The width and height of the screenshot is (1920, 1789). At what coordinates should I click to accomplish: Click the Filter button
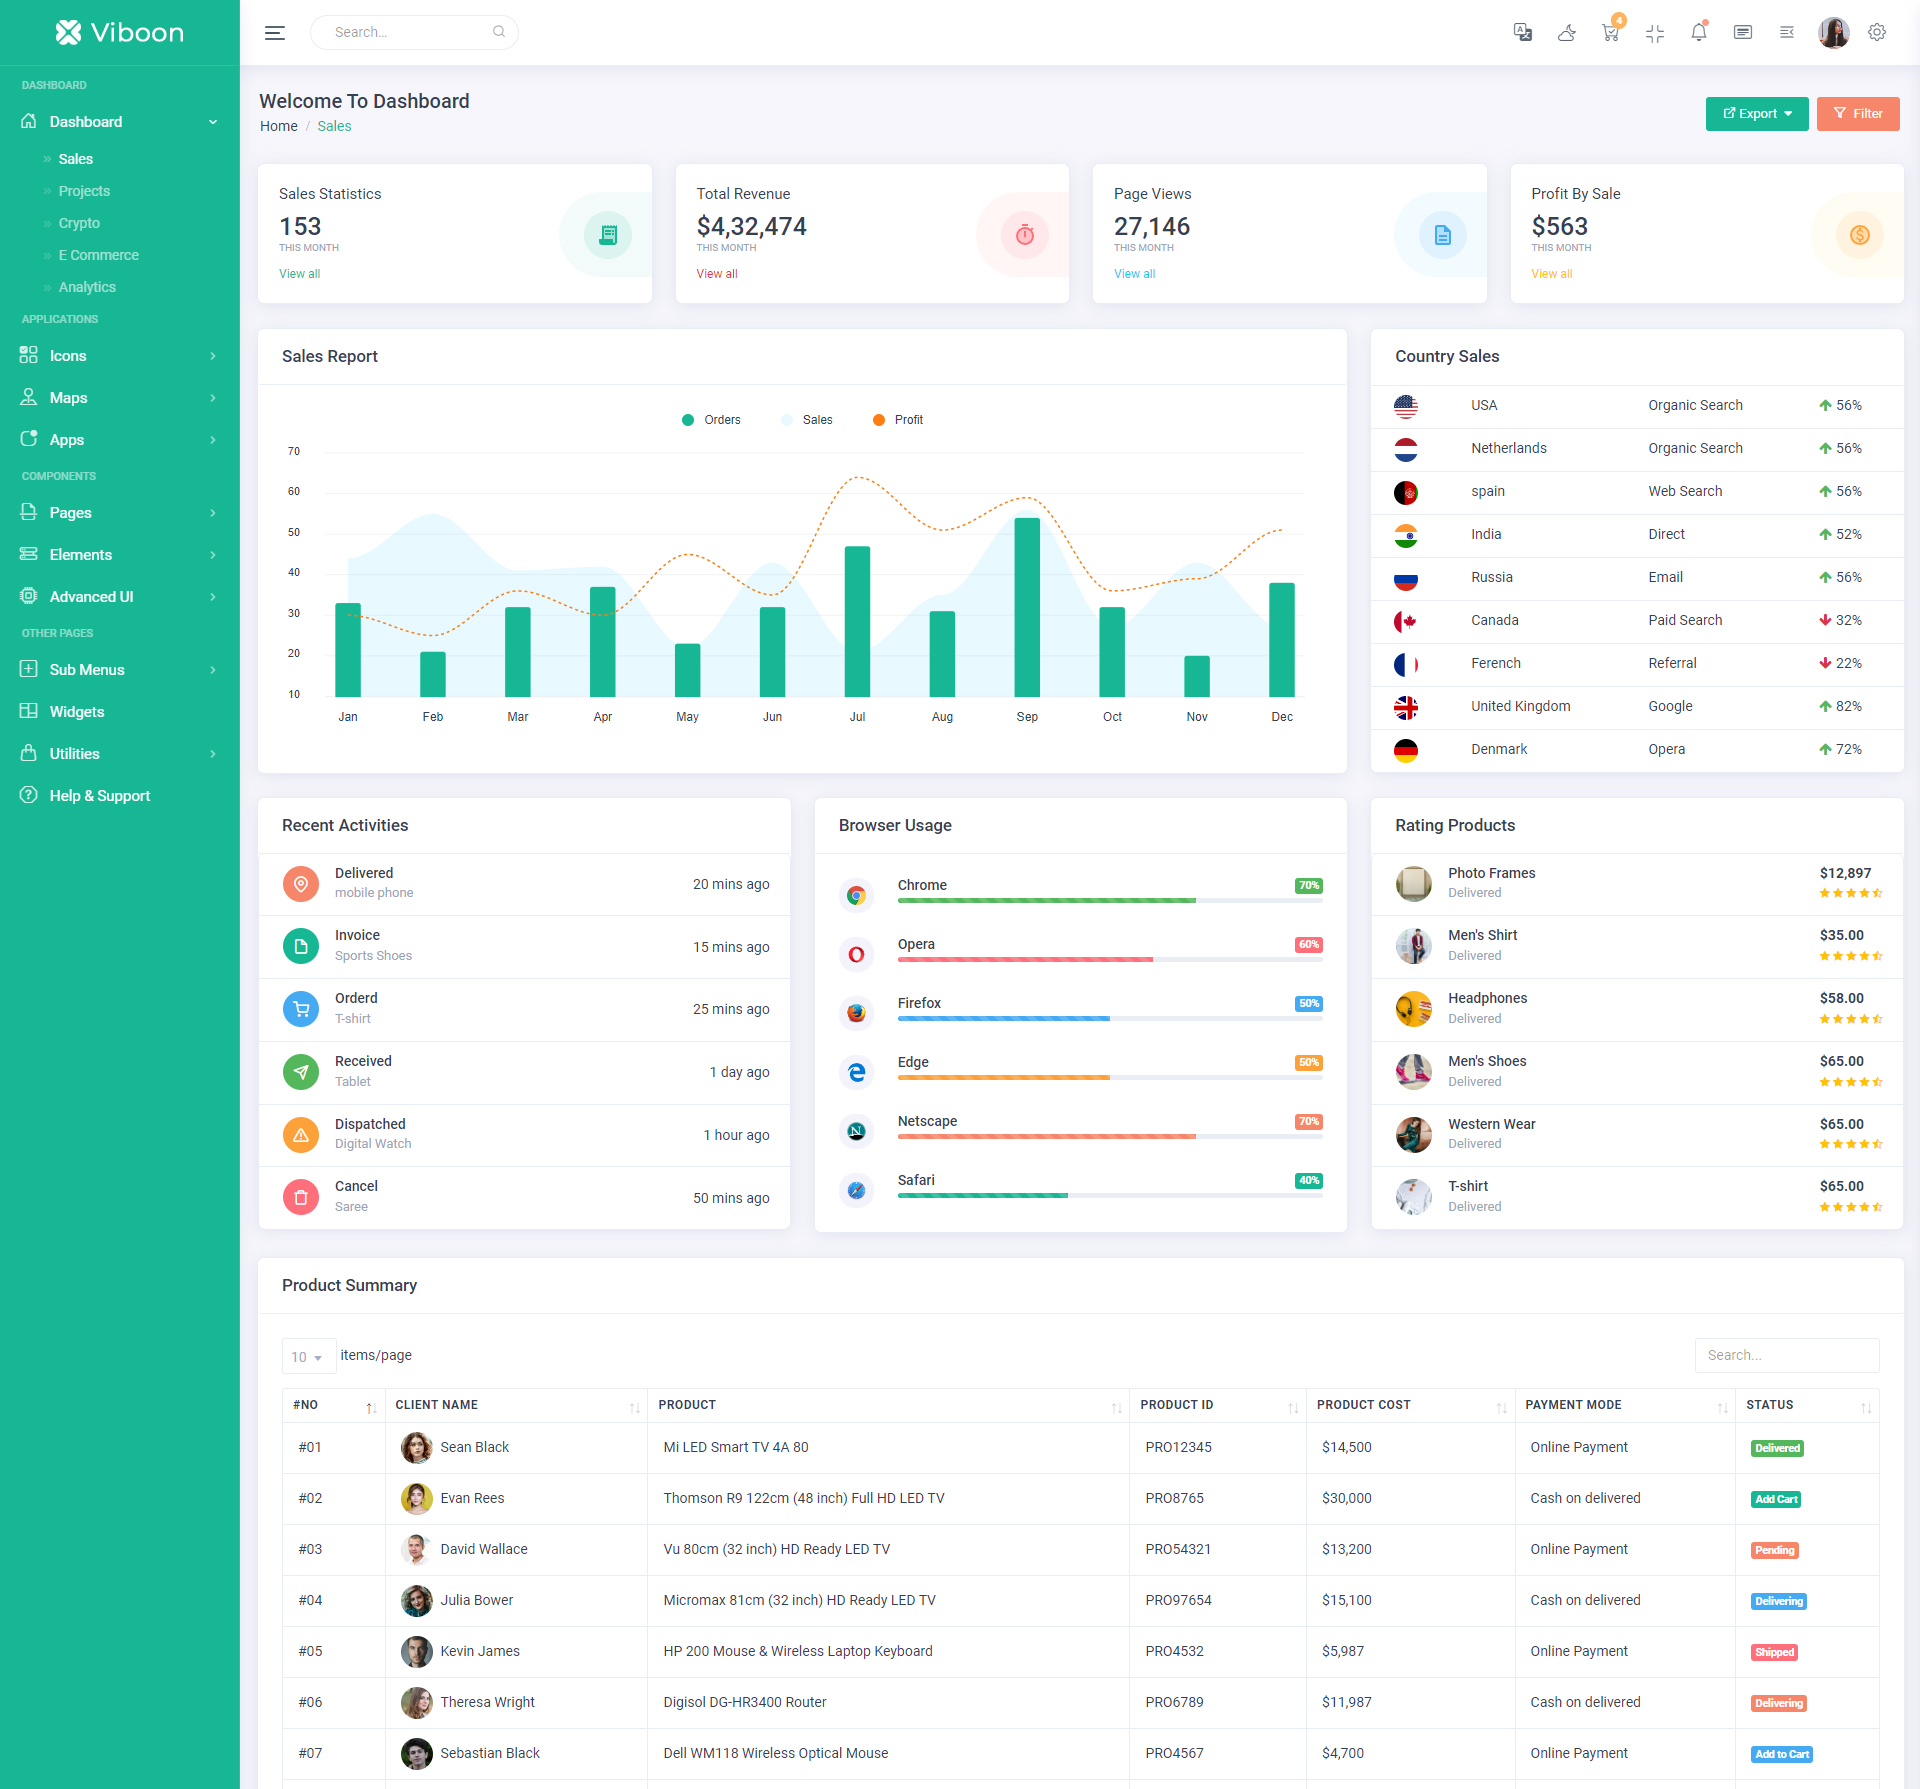[1857, 114]
